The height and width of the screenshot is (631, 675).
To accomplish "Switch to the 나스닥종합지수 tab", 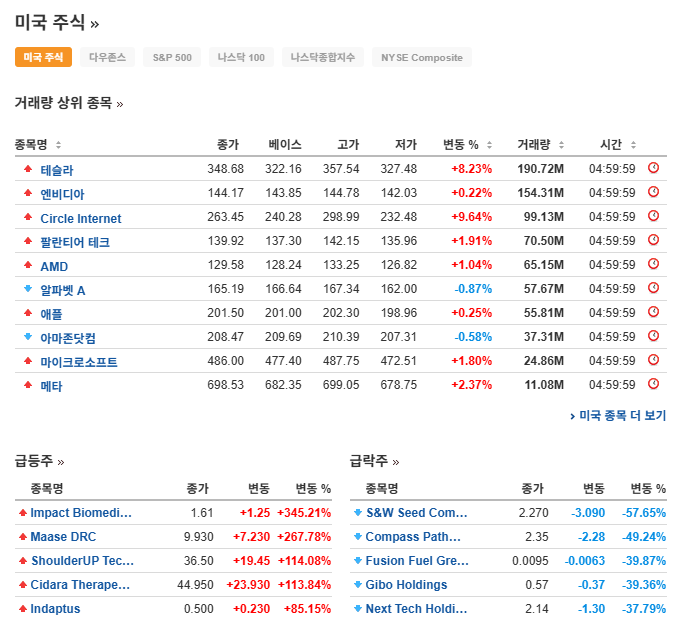I will 323,57.
